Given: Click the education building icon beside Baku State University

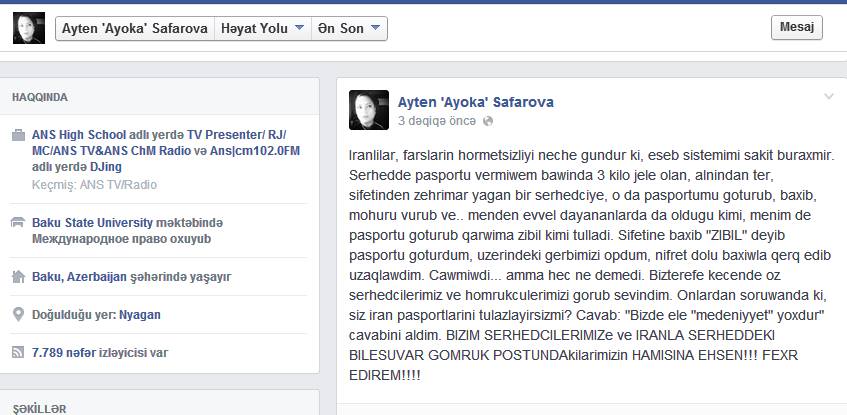Looking at the screenshot, I should pyautogui.click(x=18, y=222).
